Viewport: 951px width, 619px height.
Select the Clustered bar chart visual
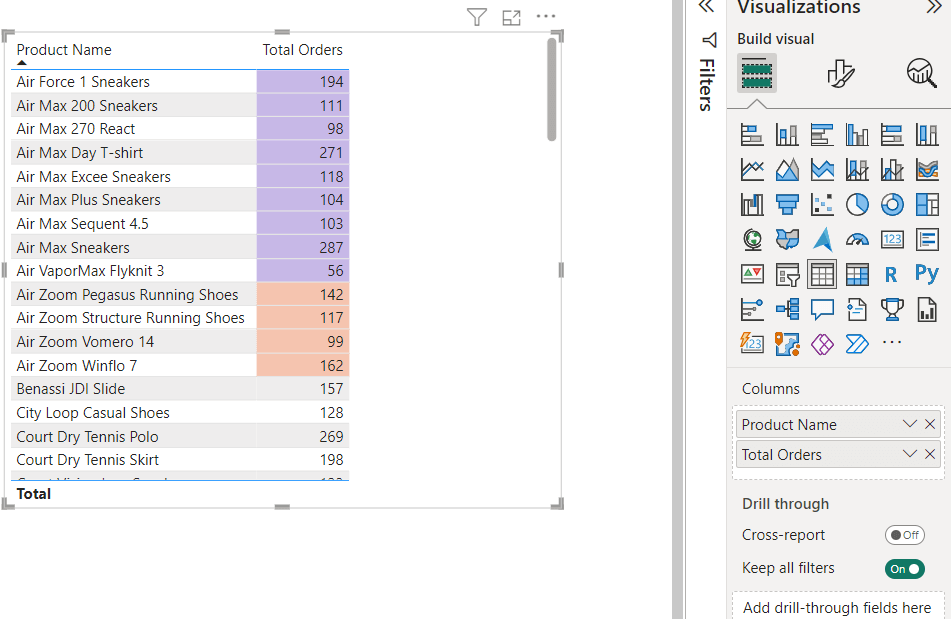[x=822, y=135]
